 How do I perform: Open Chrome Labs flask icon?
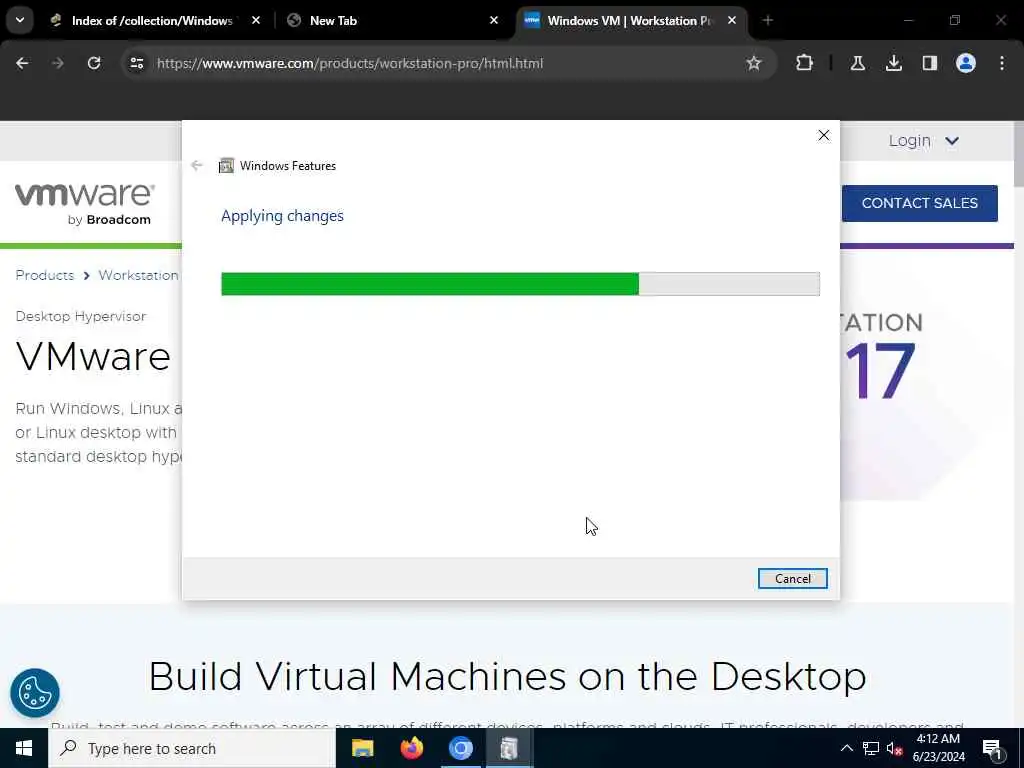[857, 63]
